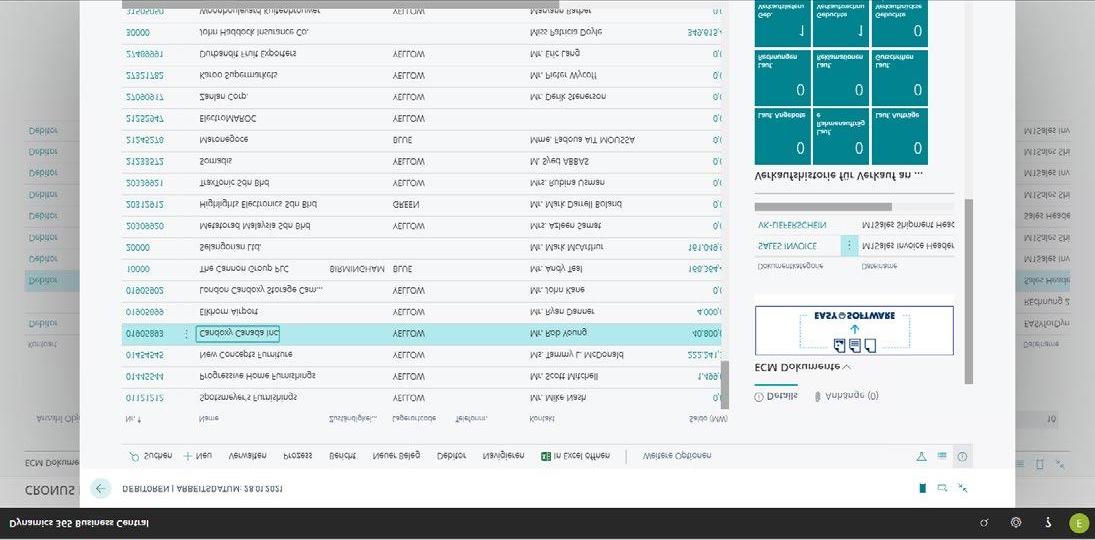Create a new customer with + Neu

198,455
